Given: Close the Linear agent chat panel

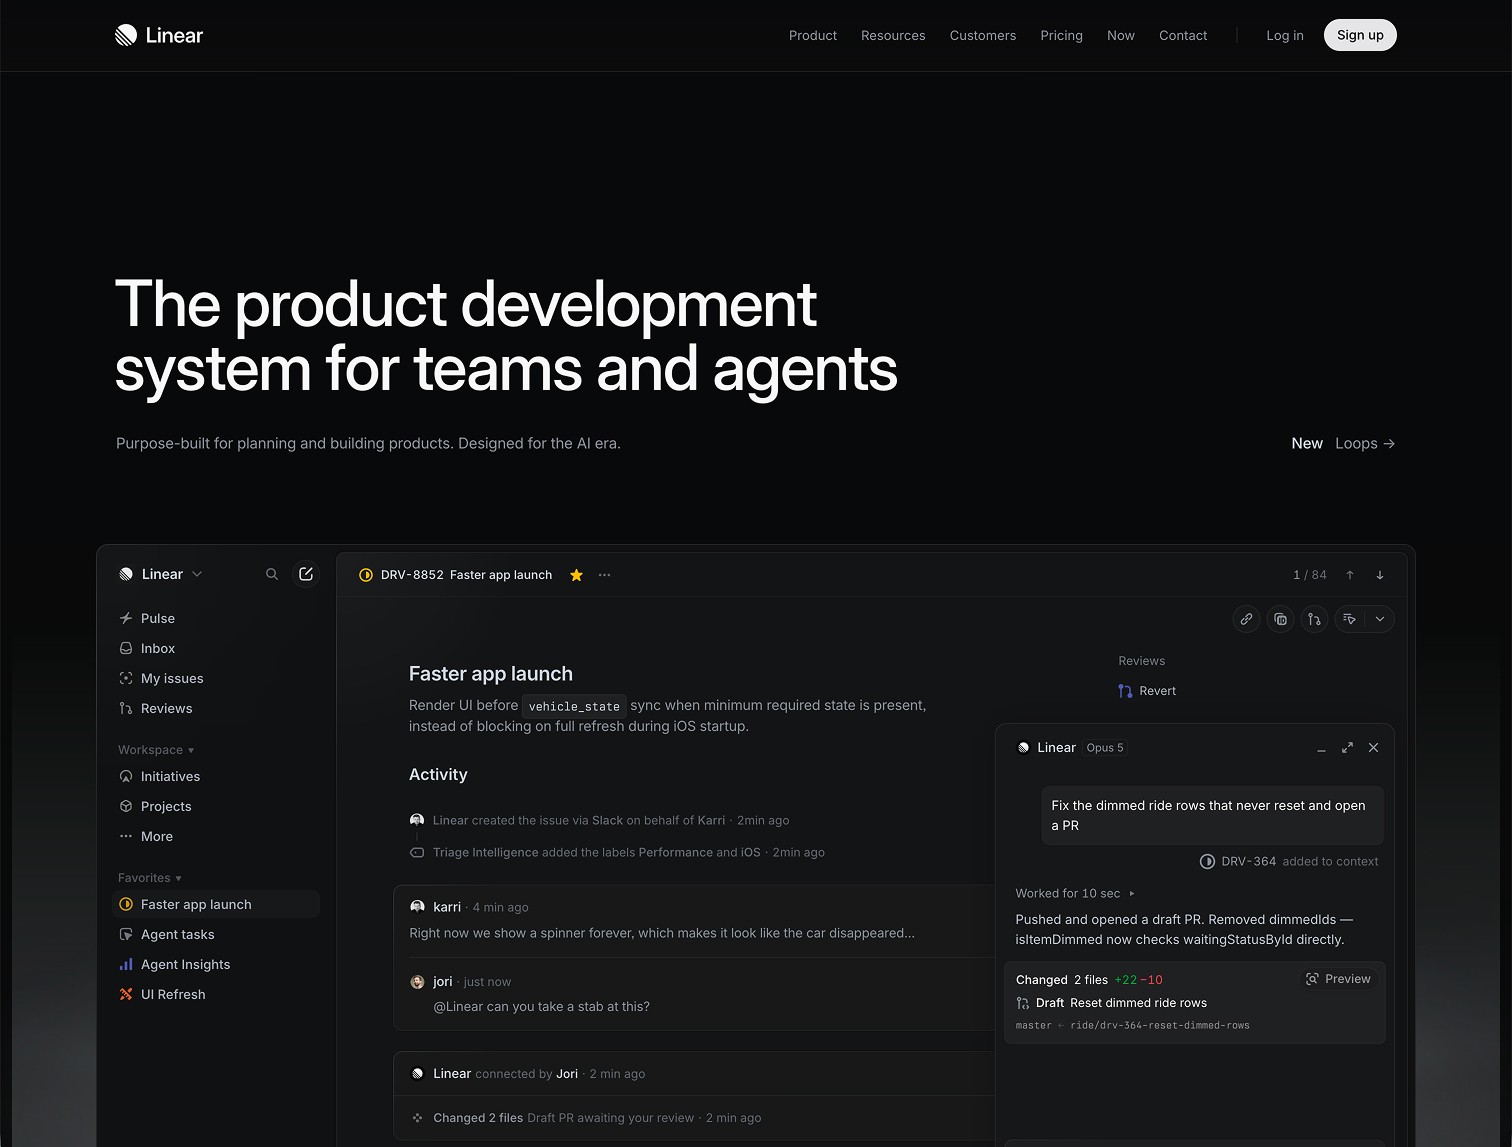Looking at the screenshot, I should pos(1373,748).
